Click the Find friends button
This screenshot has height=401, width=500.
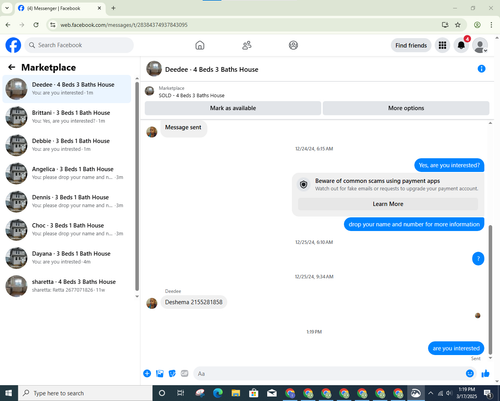click(x=411, y=45)
